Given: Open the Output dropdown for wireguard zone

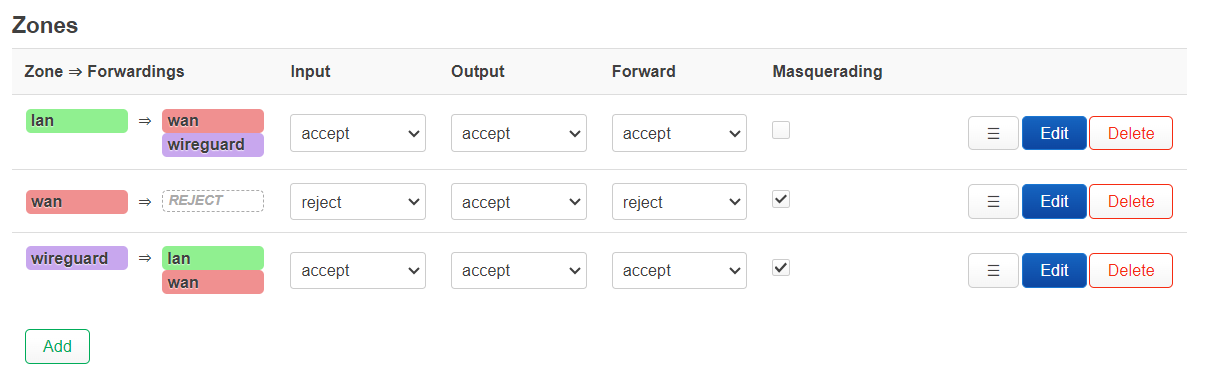Looking at the screenshot, I should [518, 270].
